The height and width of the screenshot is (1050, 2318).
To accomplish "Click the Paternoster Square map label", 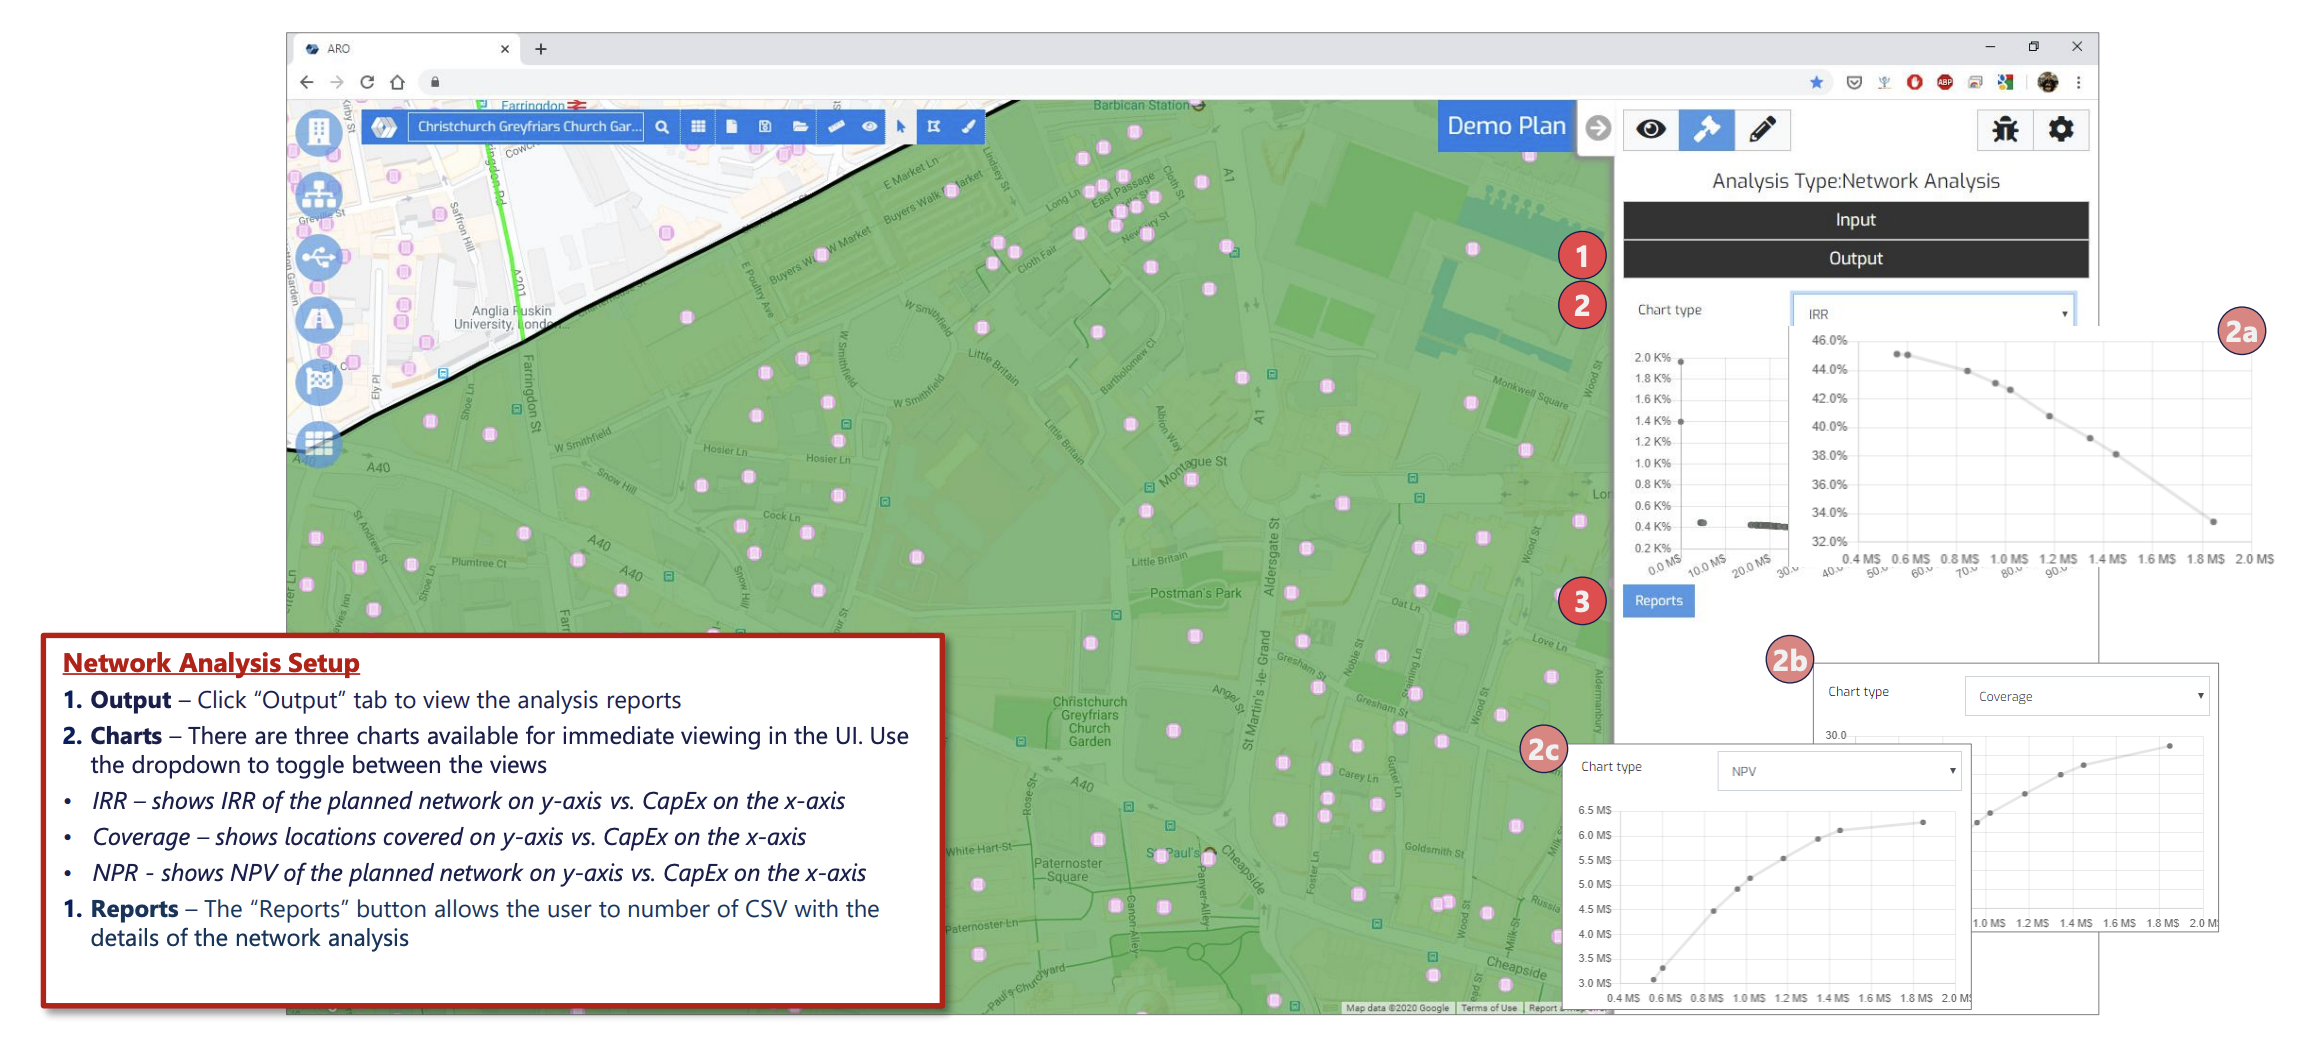I will click(x=1067, y=870).
